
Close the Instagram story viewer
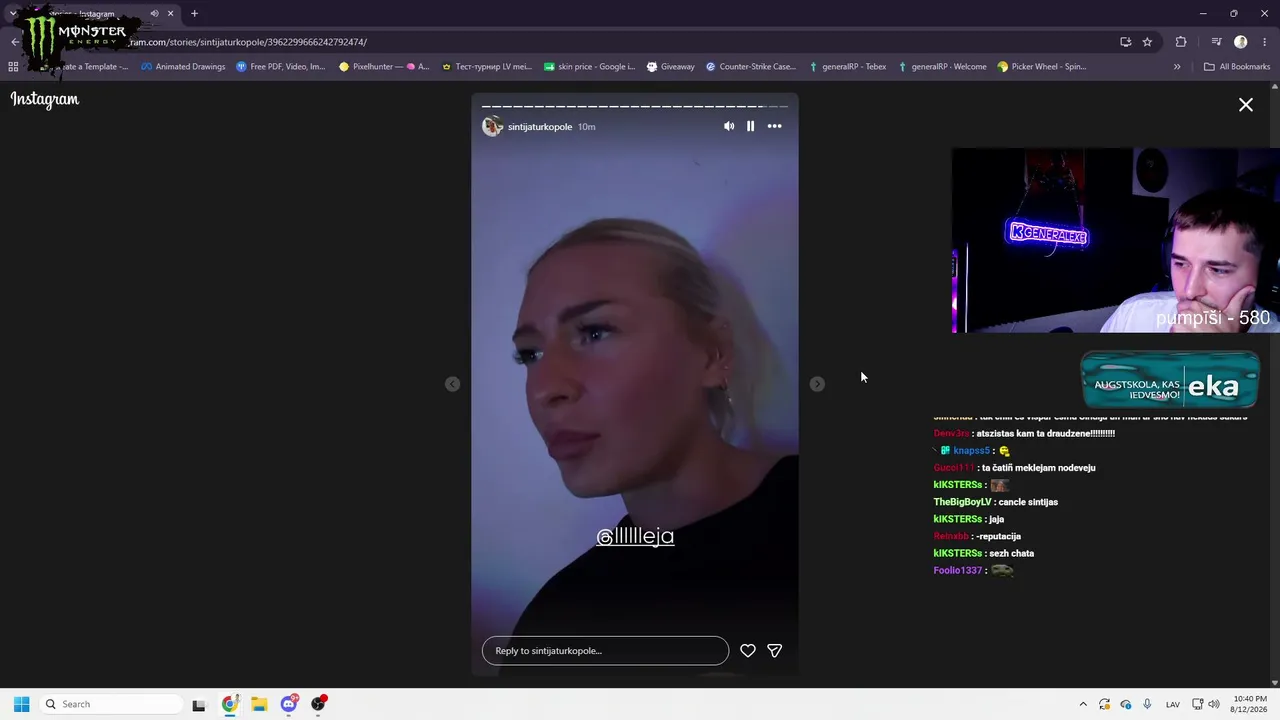tap(1246, 105)
